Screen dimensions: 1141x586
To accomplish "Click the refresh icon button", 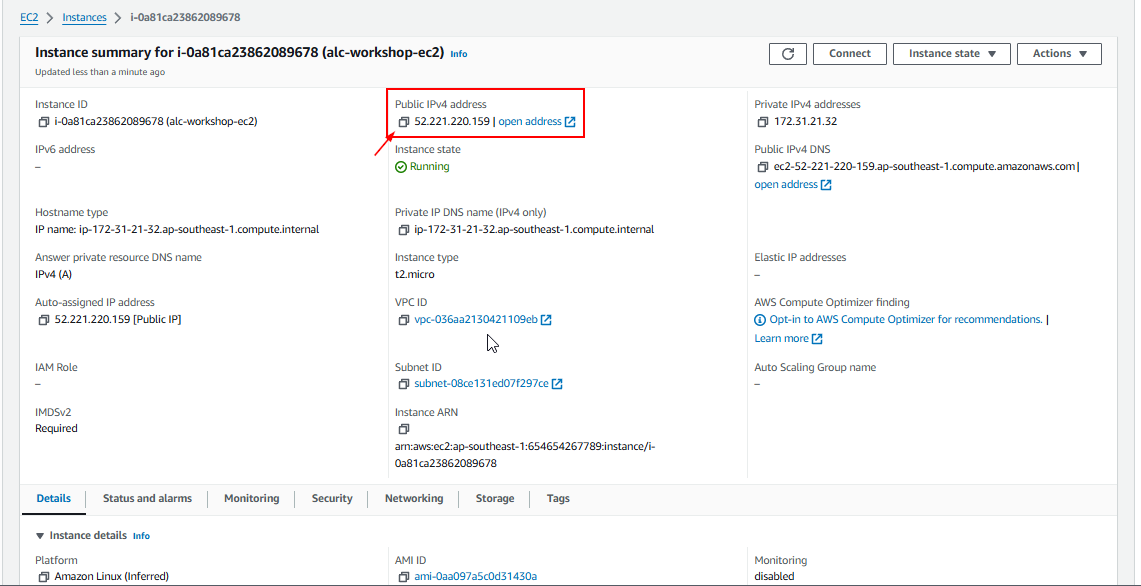I will coord(787,54).
